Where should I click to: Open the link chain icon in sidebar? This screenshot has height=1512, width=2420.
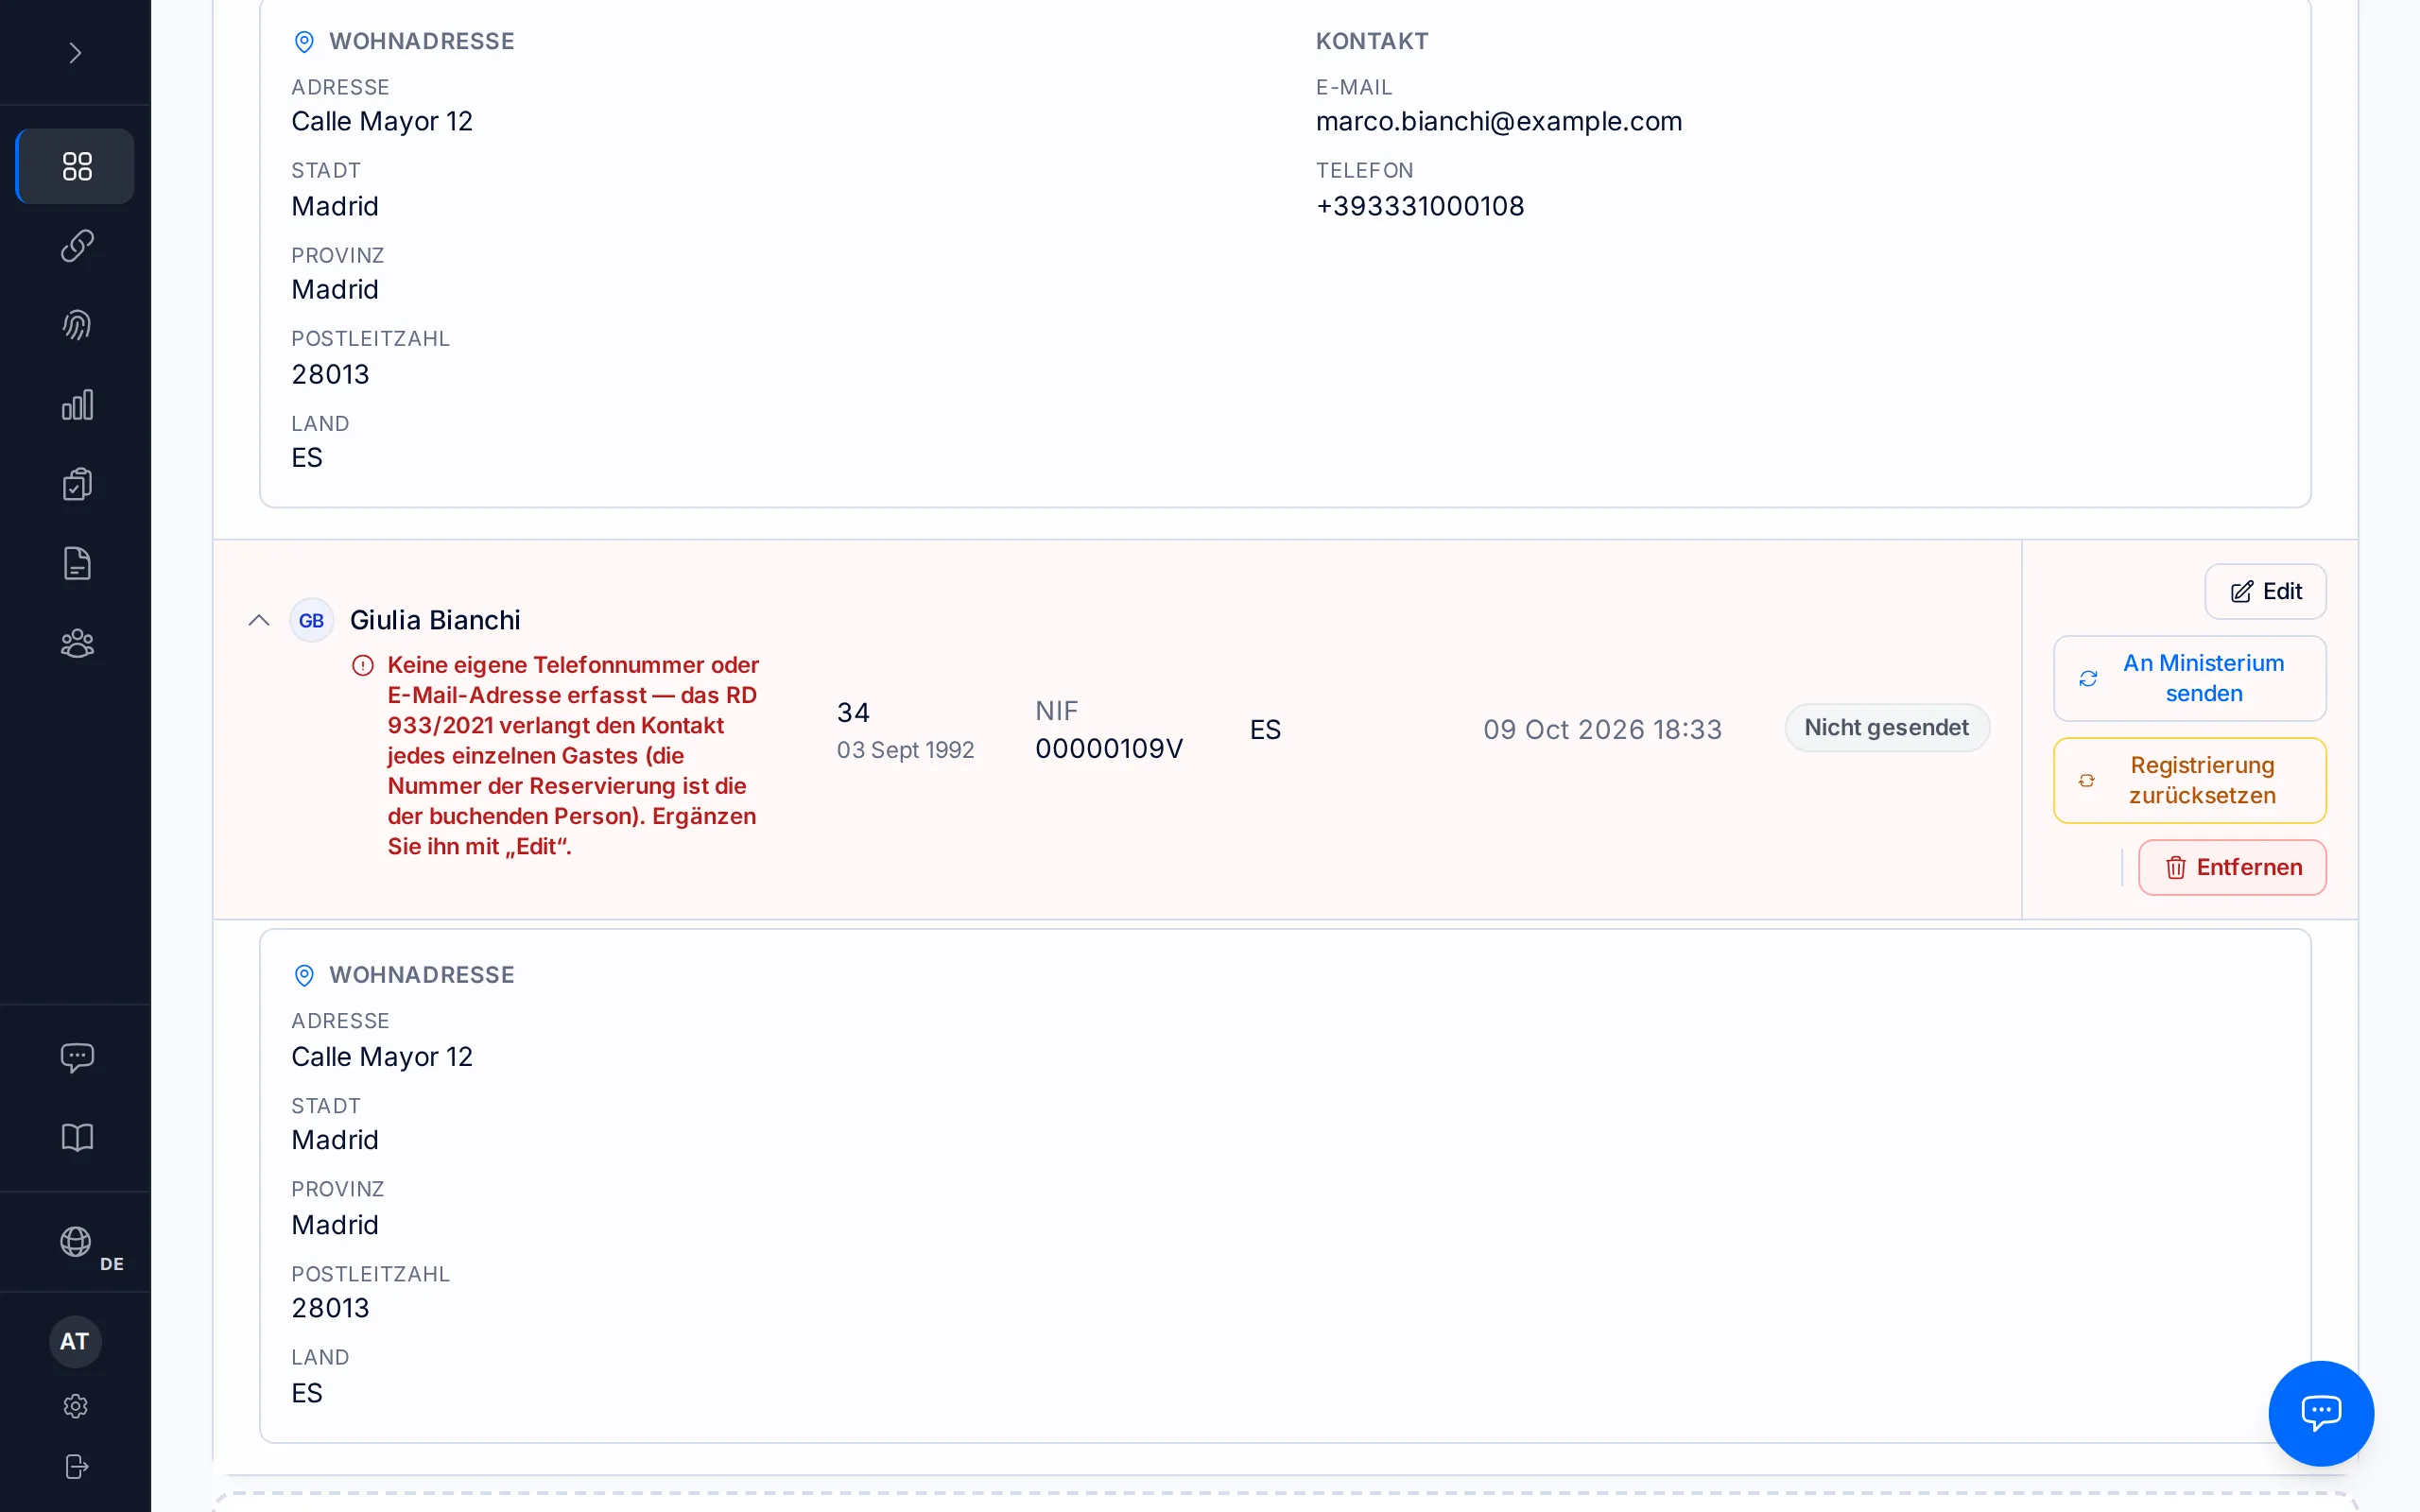pos(76,246)
